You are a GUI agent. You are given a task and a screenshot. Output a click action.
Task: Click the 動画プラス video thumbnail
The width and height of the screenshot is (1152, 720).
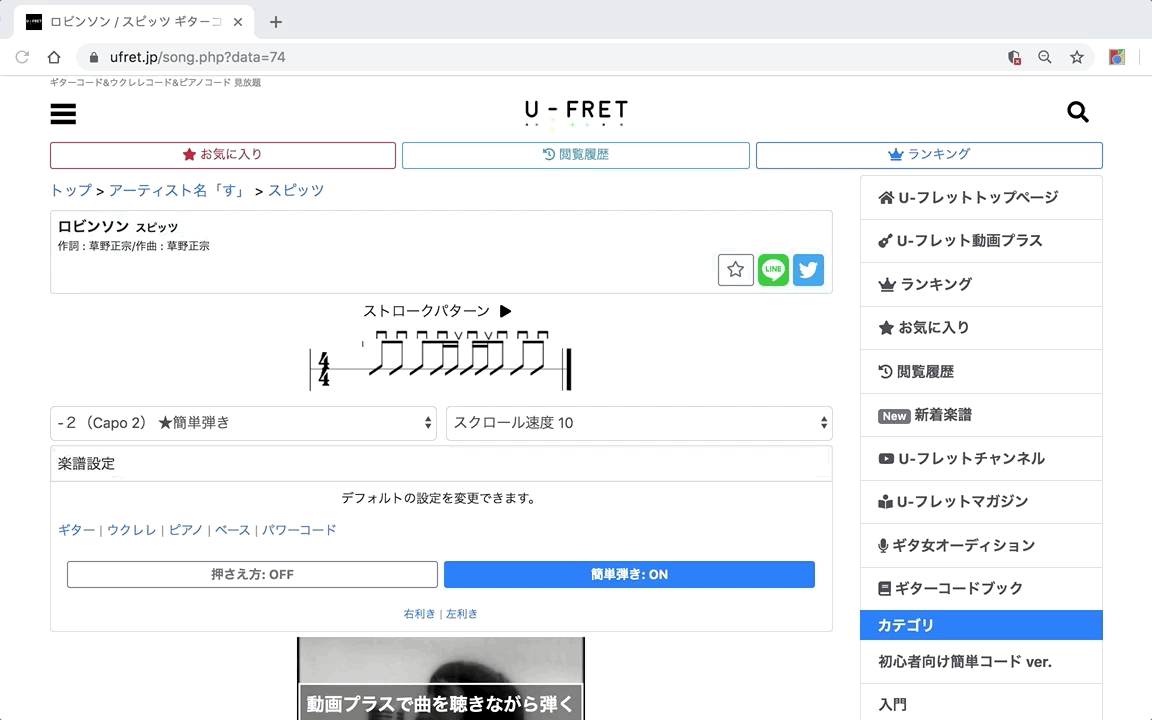pos(441,678)
